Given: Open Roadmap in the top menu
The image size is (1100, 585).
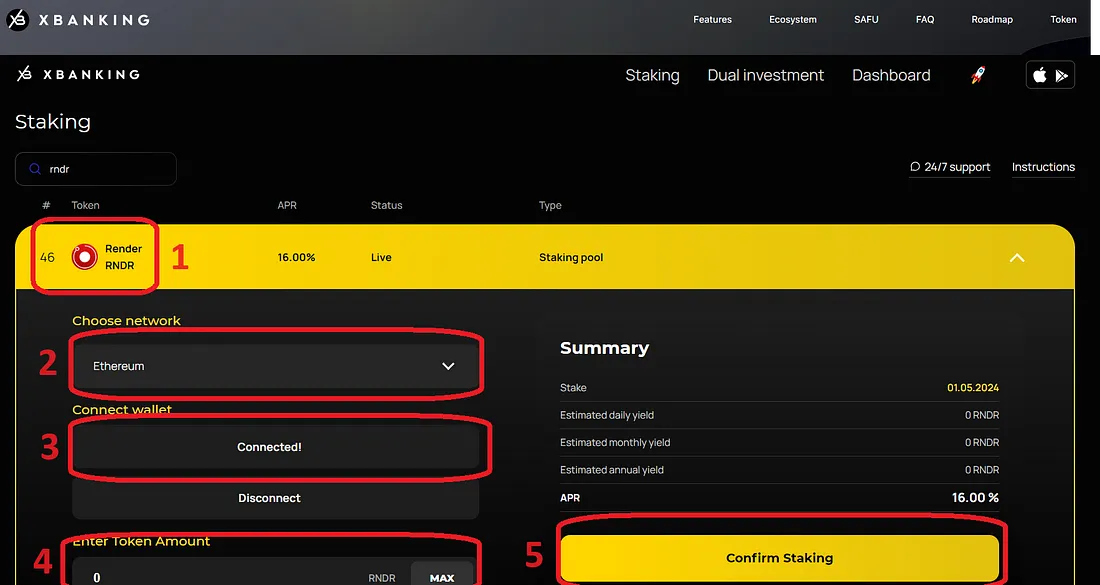Looking at the screenshot, I should coord(992,20).
